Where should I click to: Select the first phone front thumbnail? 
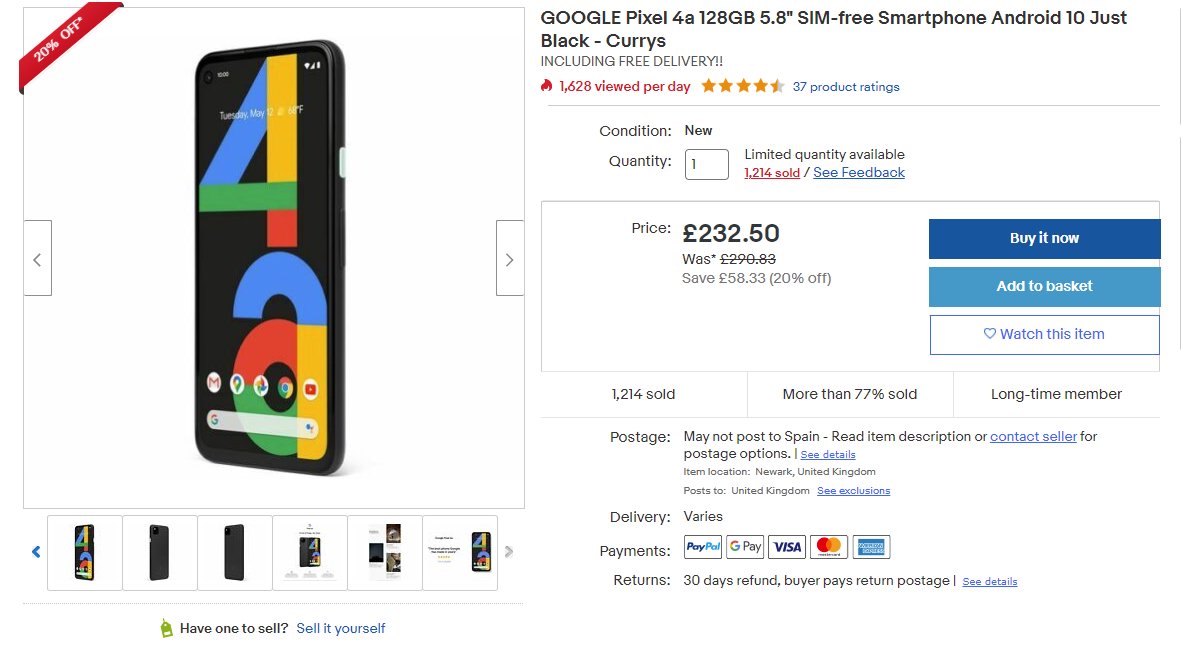pos(85,552)
